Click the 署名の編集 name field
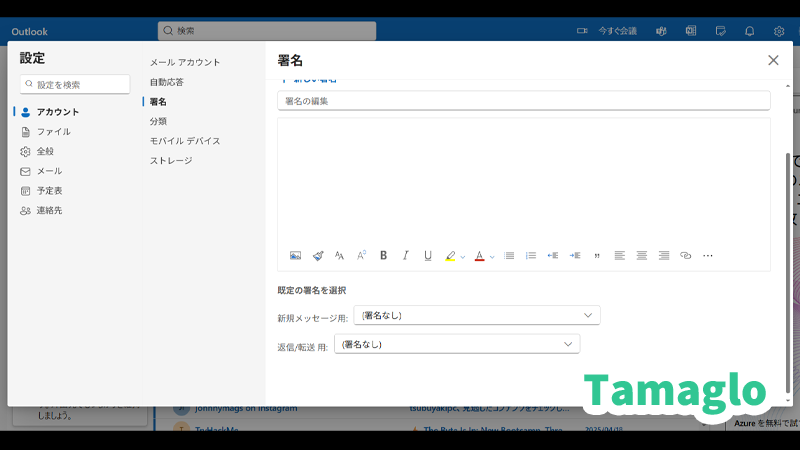Viewport: 800px width, 450px height. click(x=523, y=101)
